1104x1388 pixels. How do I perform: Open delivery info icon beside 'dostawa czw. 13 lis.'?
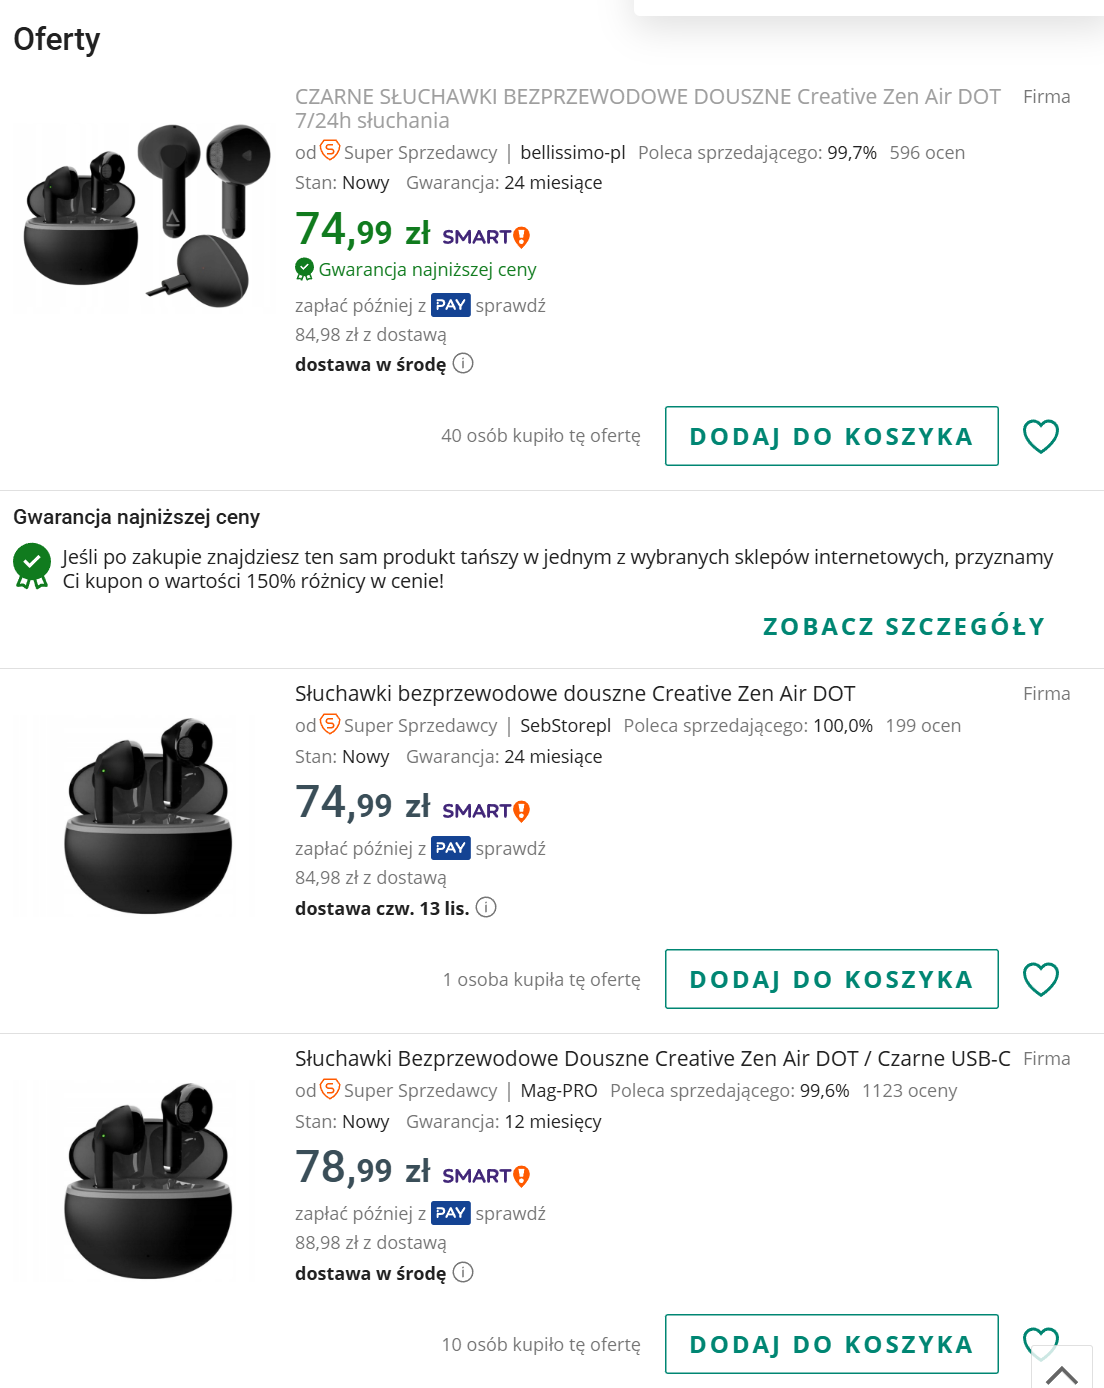[486, 907]
